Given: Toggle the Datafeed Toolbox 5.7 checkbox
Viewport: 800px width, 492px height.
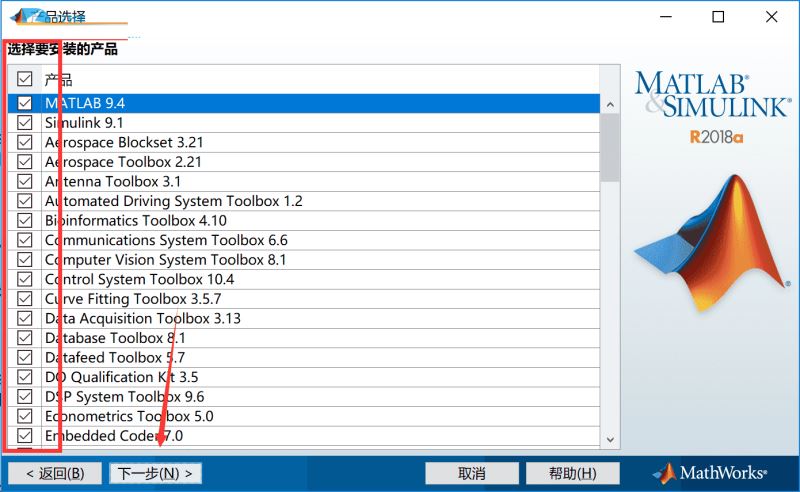Looking at the screenshot, I should click(24, 357).
